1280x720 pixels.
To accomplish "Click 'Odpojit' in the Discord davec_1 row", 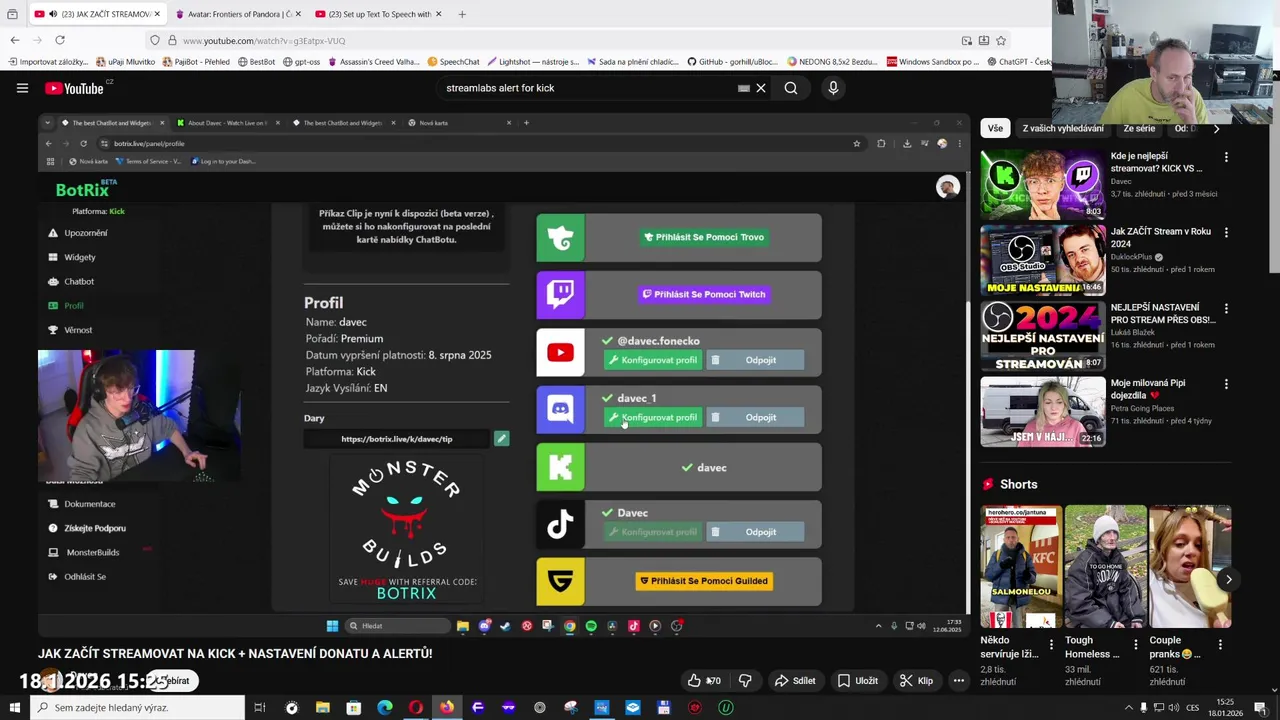I will 755,417.
